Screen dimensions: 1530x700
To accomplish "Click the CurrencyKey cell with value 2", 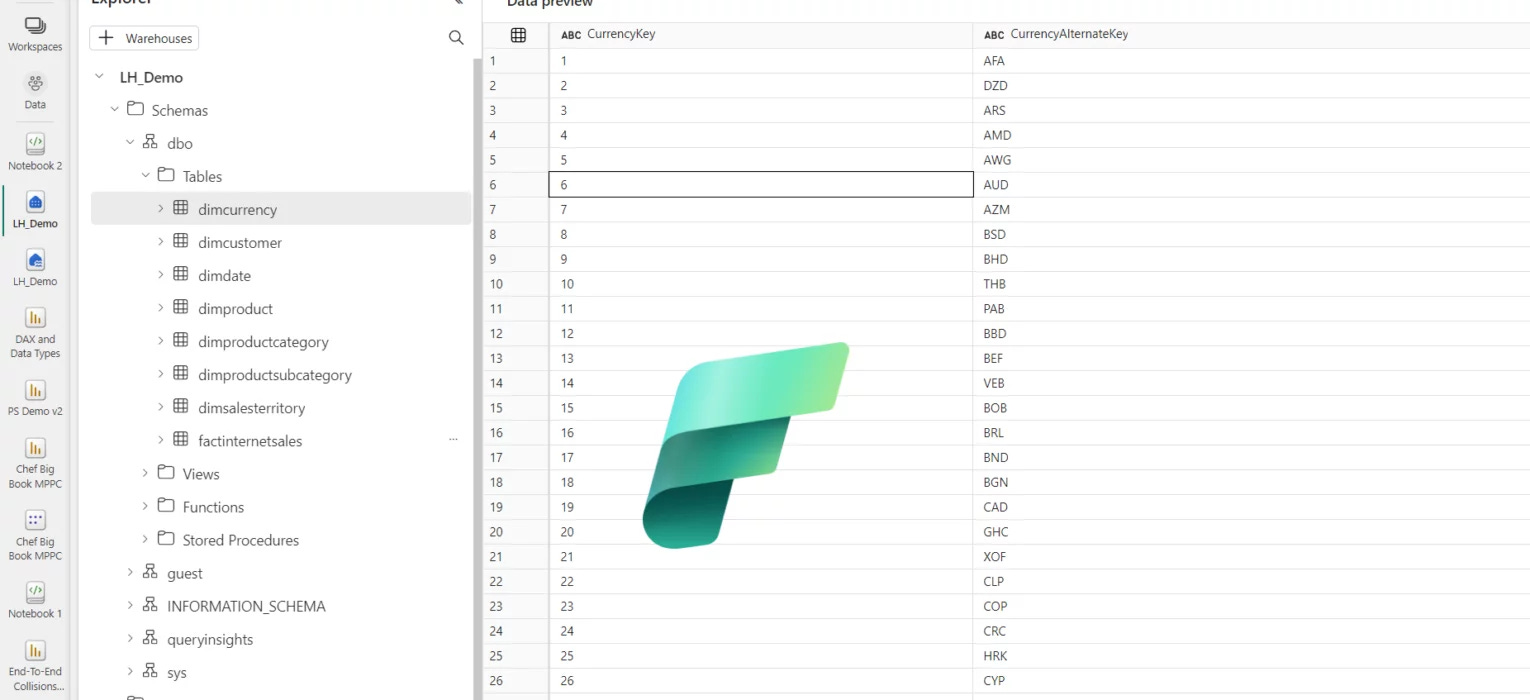I will tap(761, 86).
